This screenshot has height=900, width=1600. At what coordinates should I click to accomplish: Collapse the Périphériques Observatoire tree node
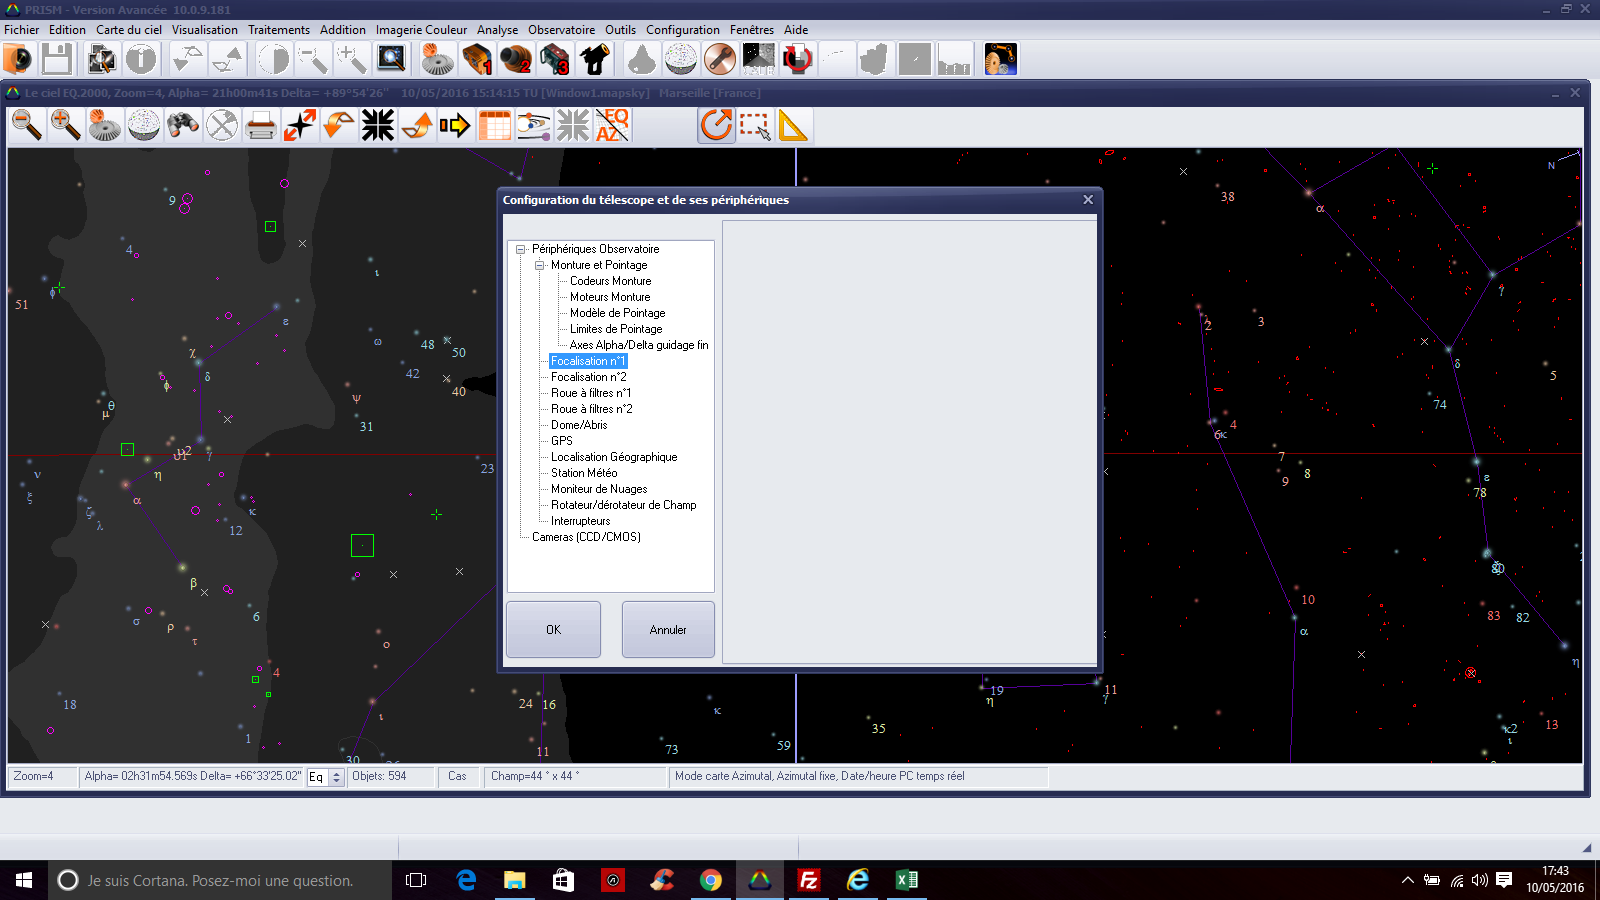coord(520,249)
